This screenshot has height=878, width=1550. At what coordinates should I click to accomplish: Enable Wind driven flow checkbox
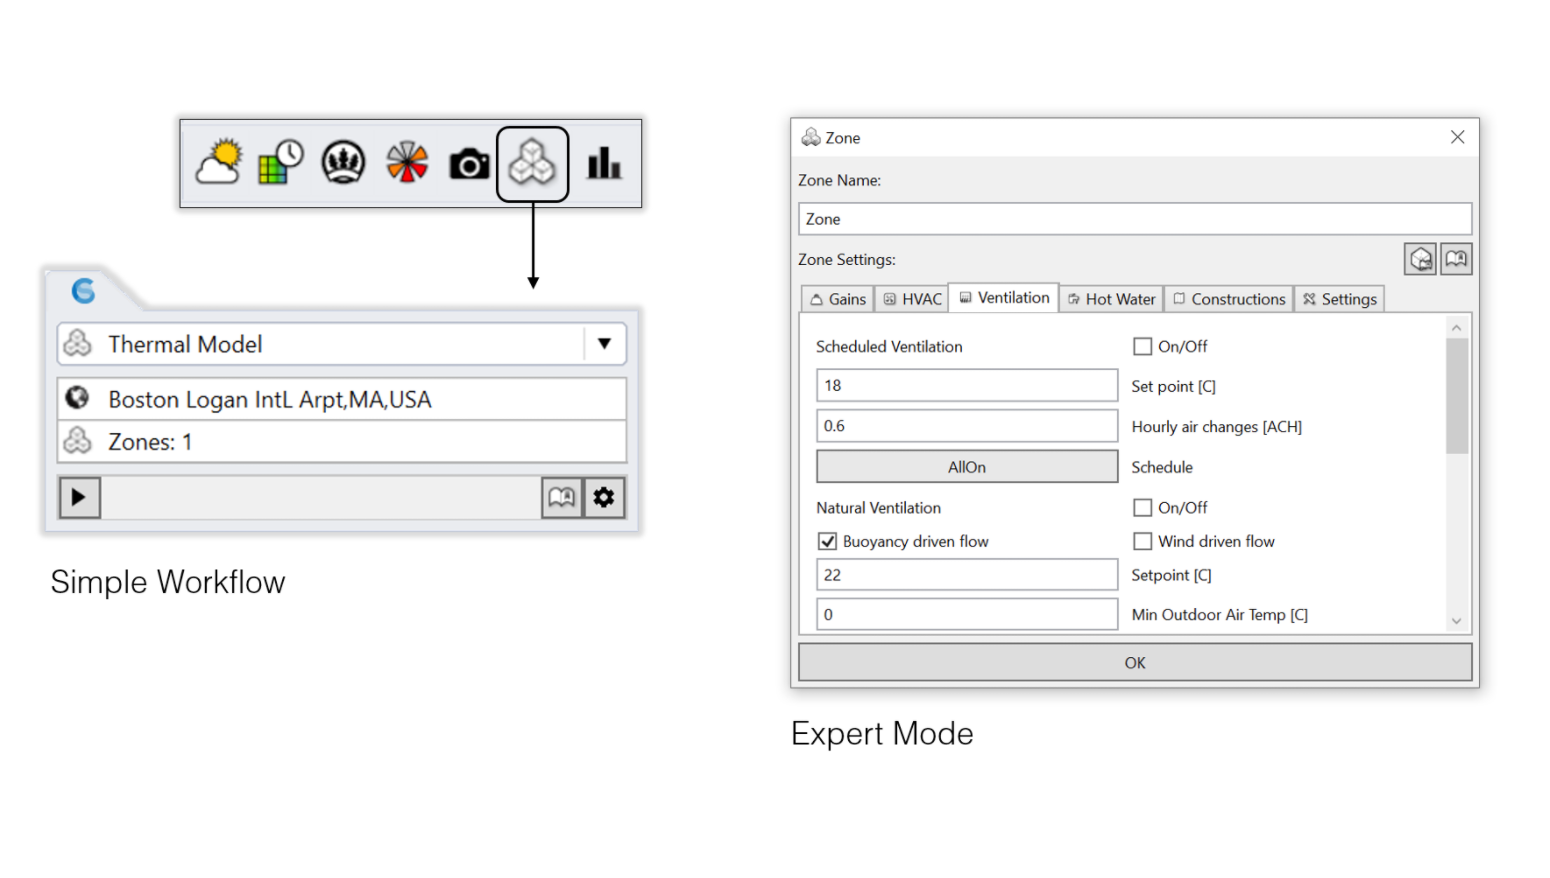[1142, 541]
